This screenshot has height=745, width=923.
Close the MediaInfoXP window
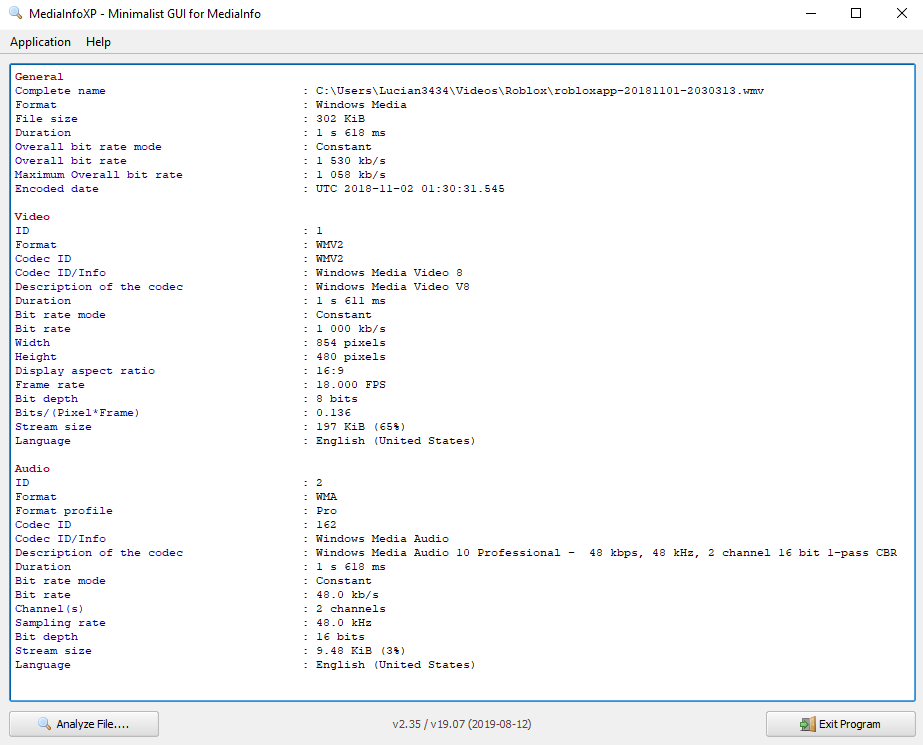click(x=901, y=13)
